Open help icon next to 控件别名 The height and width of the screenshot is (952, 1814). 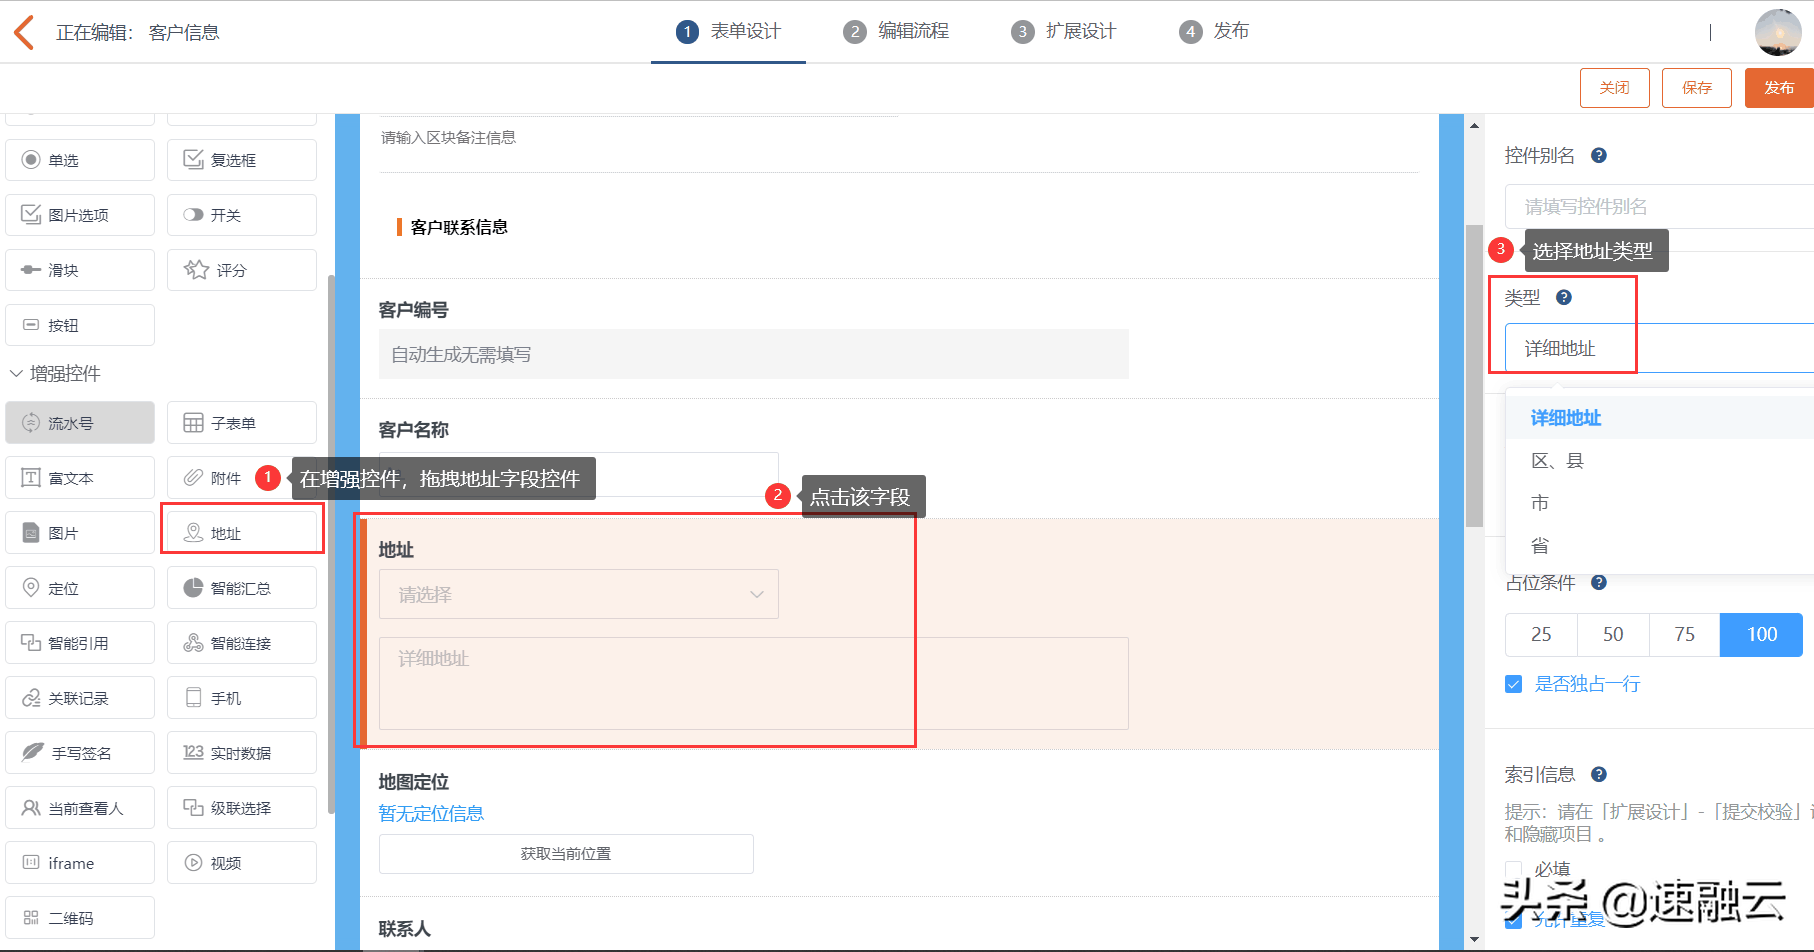click(x=1599, y=155)
